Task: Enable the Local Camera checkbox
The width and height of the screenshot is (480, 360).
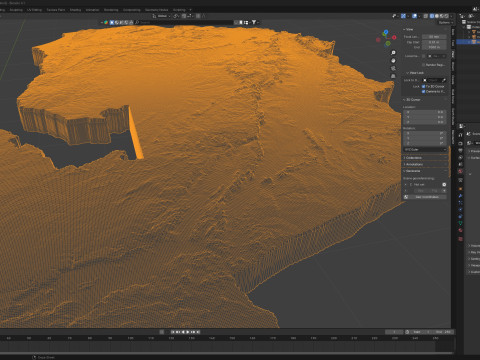Action: coord(424,56)
